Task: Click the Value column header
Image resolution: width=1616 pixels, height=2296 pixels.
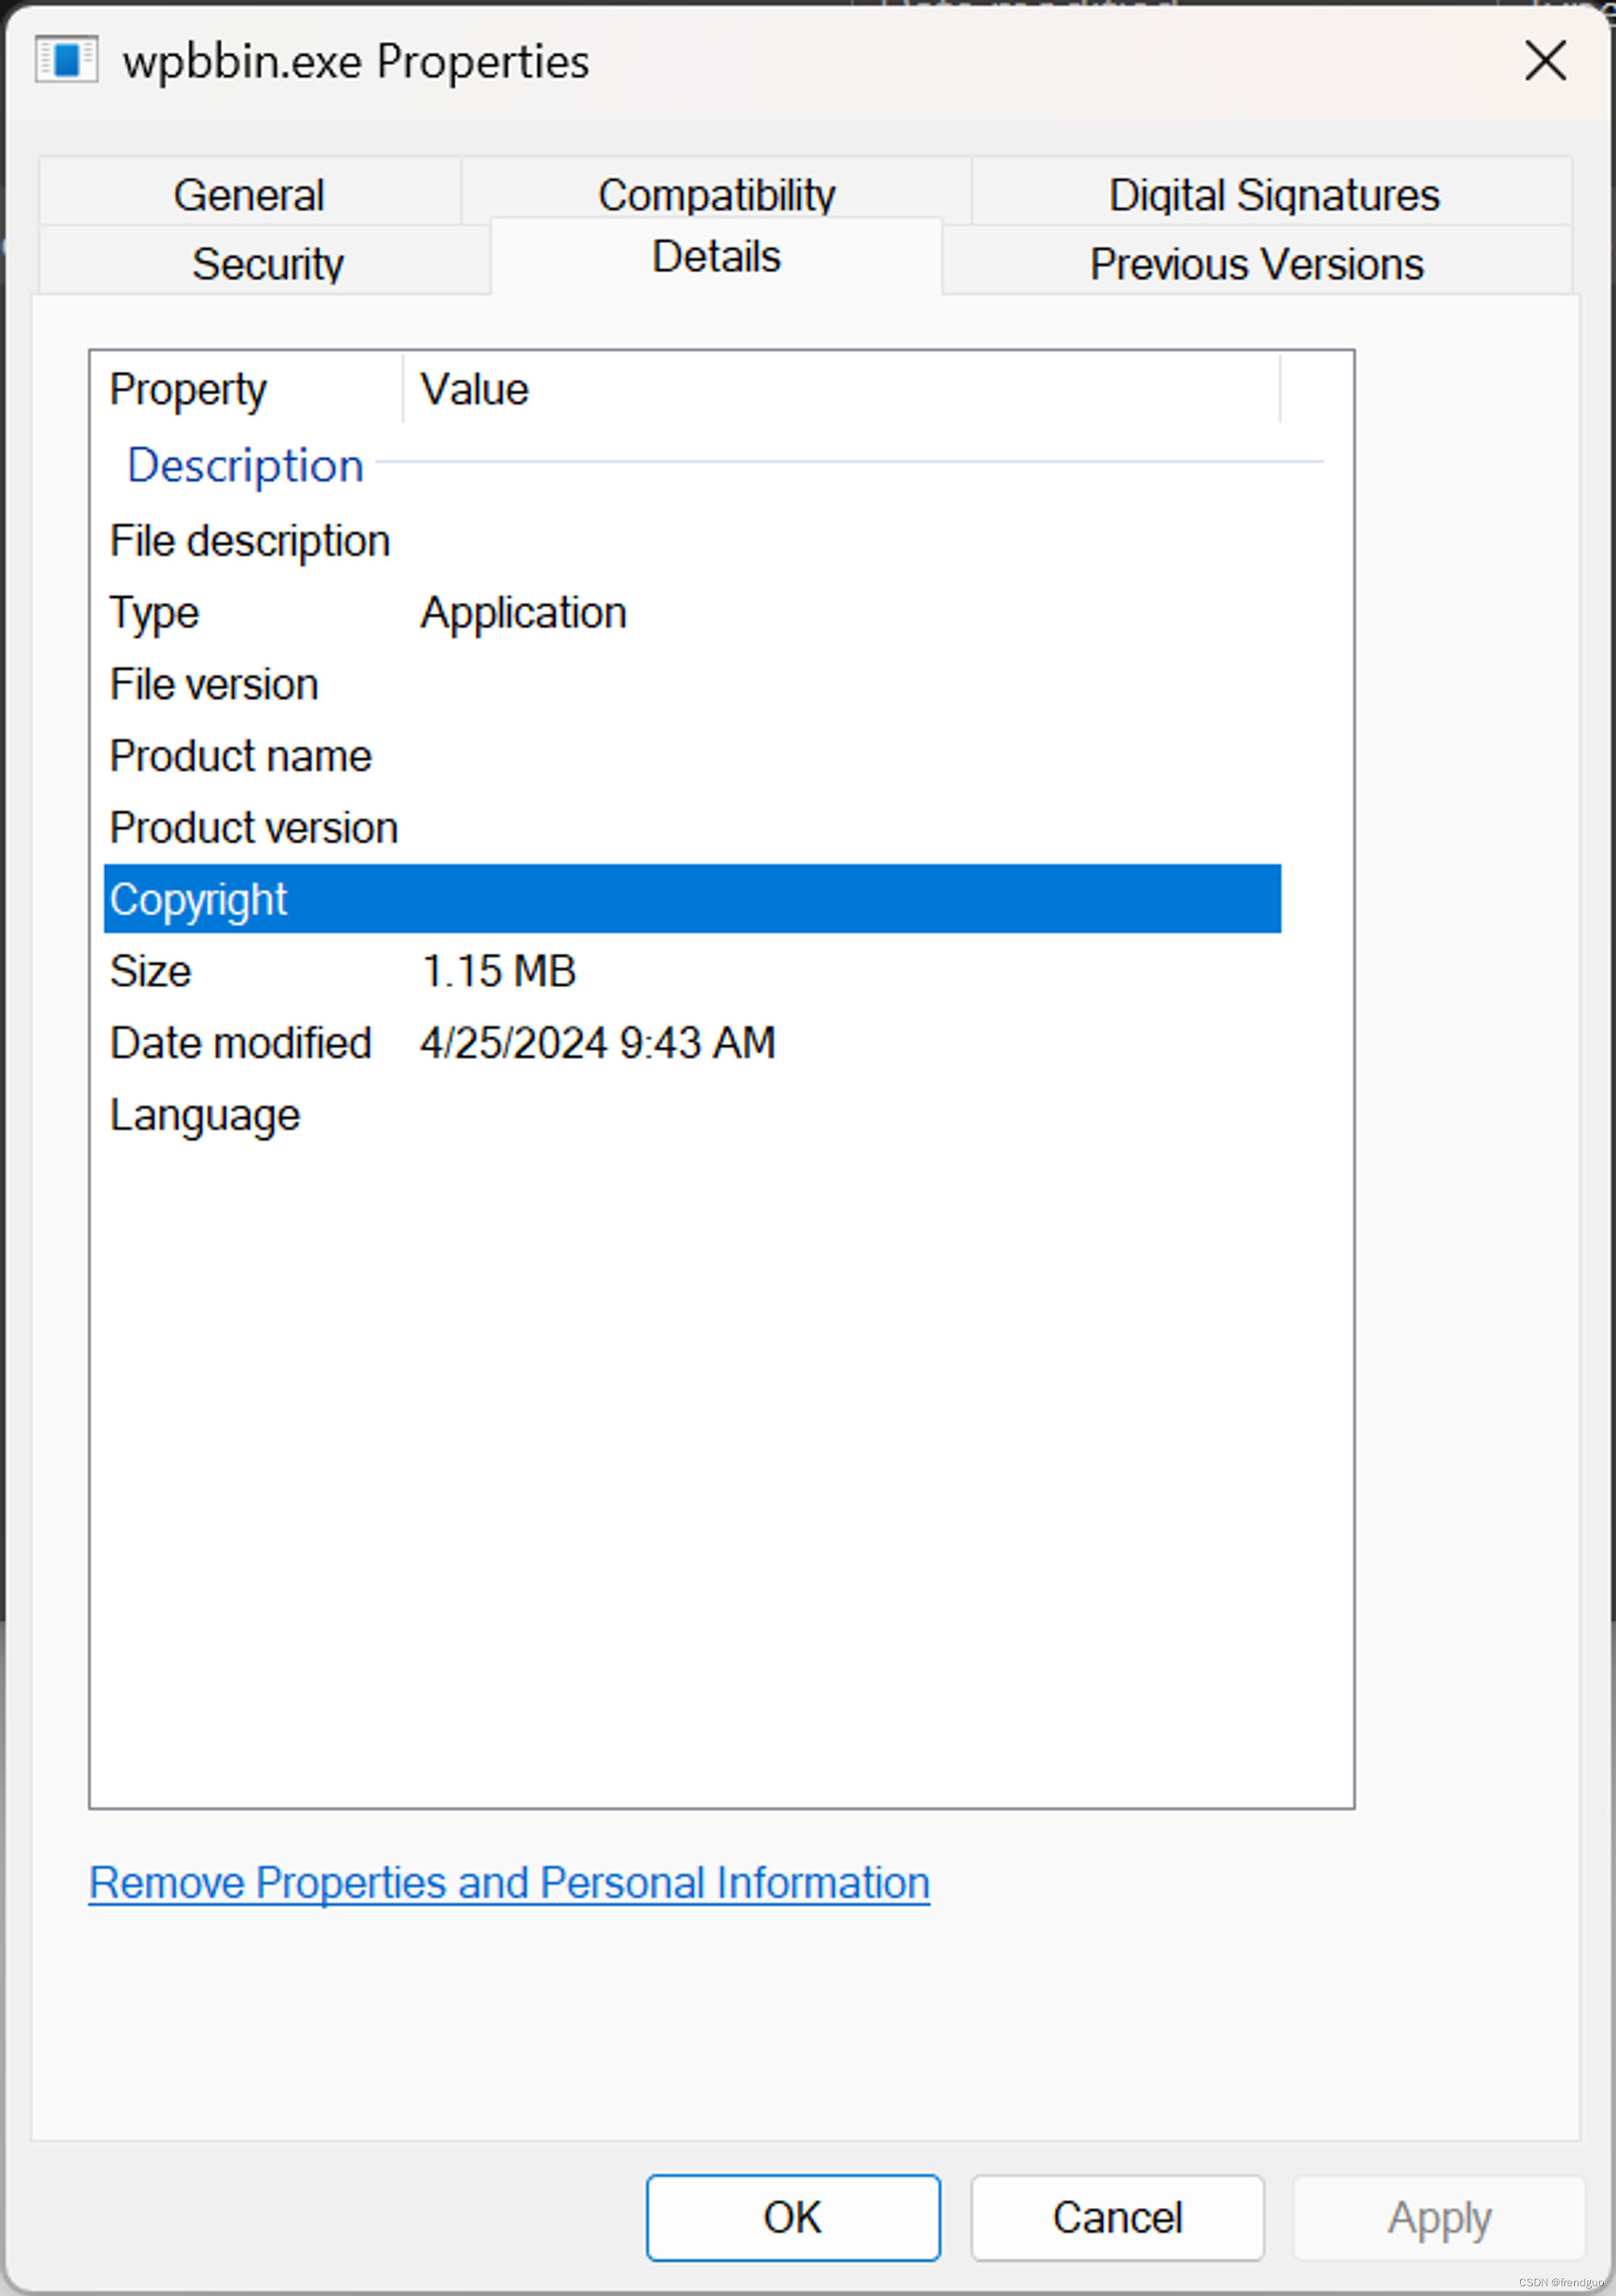Action: 474,389
